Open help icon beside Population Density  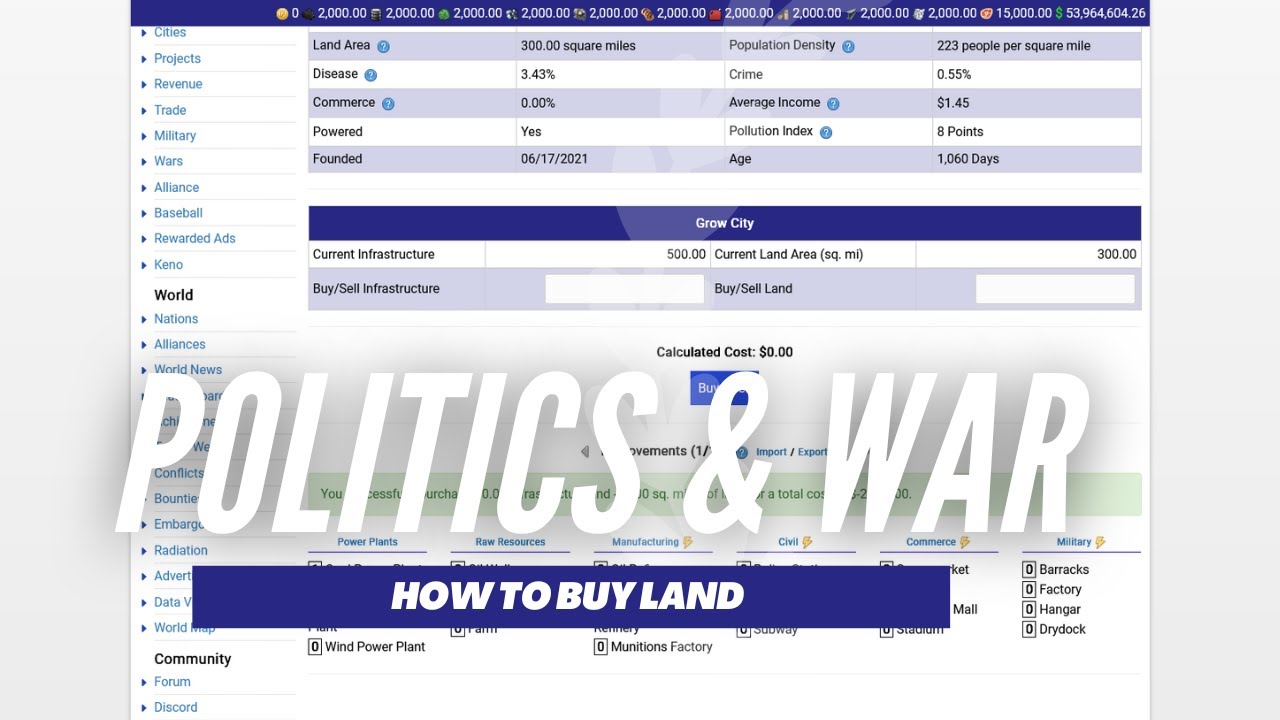848,46
